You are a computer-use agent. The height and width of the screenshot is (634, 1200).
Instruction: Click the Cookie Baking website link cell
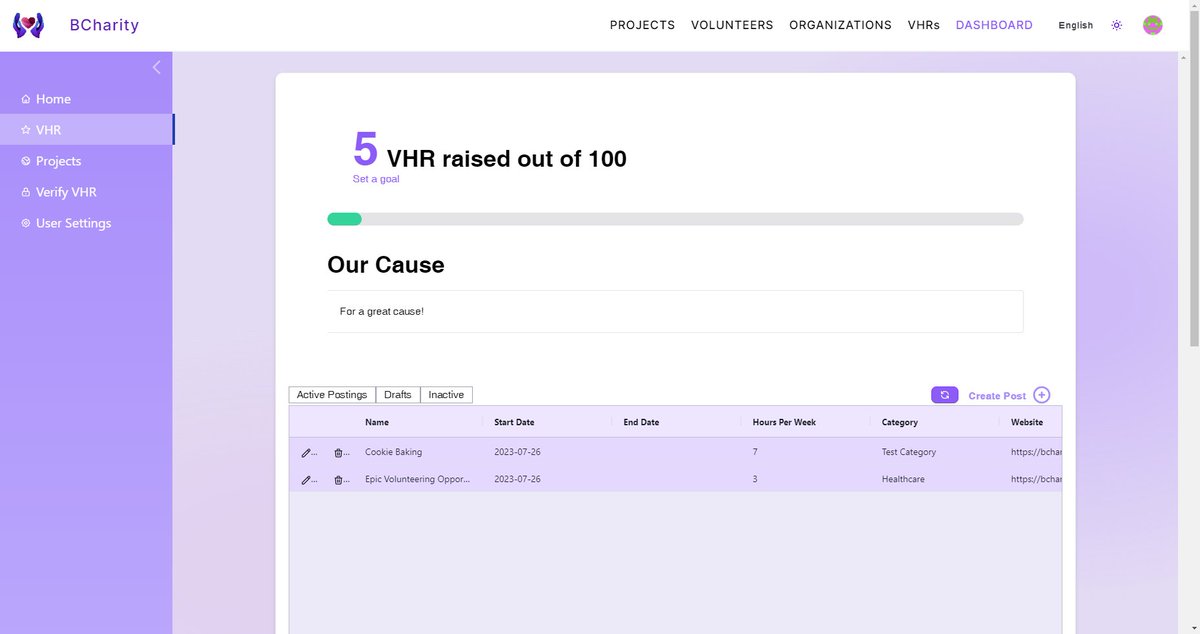(x=1036, y=452)
